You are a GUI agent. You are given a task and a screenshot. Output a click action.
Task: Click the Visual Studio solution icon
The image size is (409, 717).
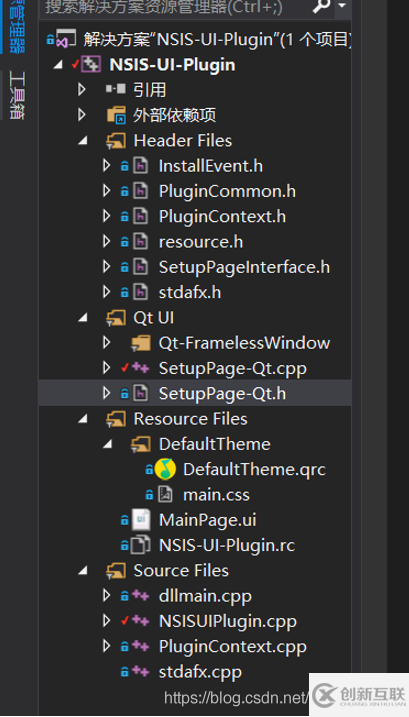point(67,39)
